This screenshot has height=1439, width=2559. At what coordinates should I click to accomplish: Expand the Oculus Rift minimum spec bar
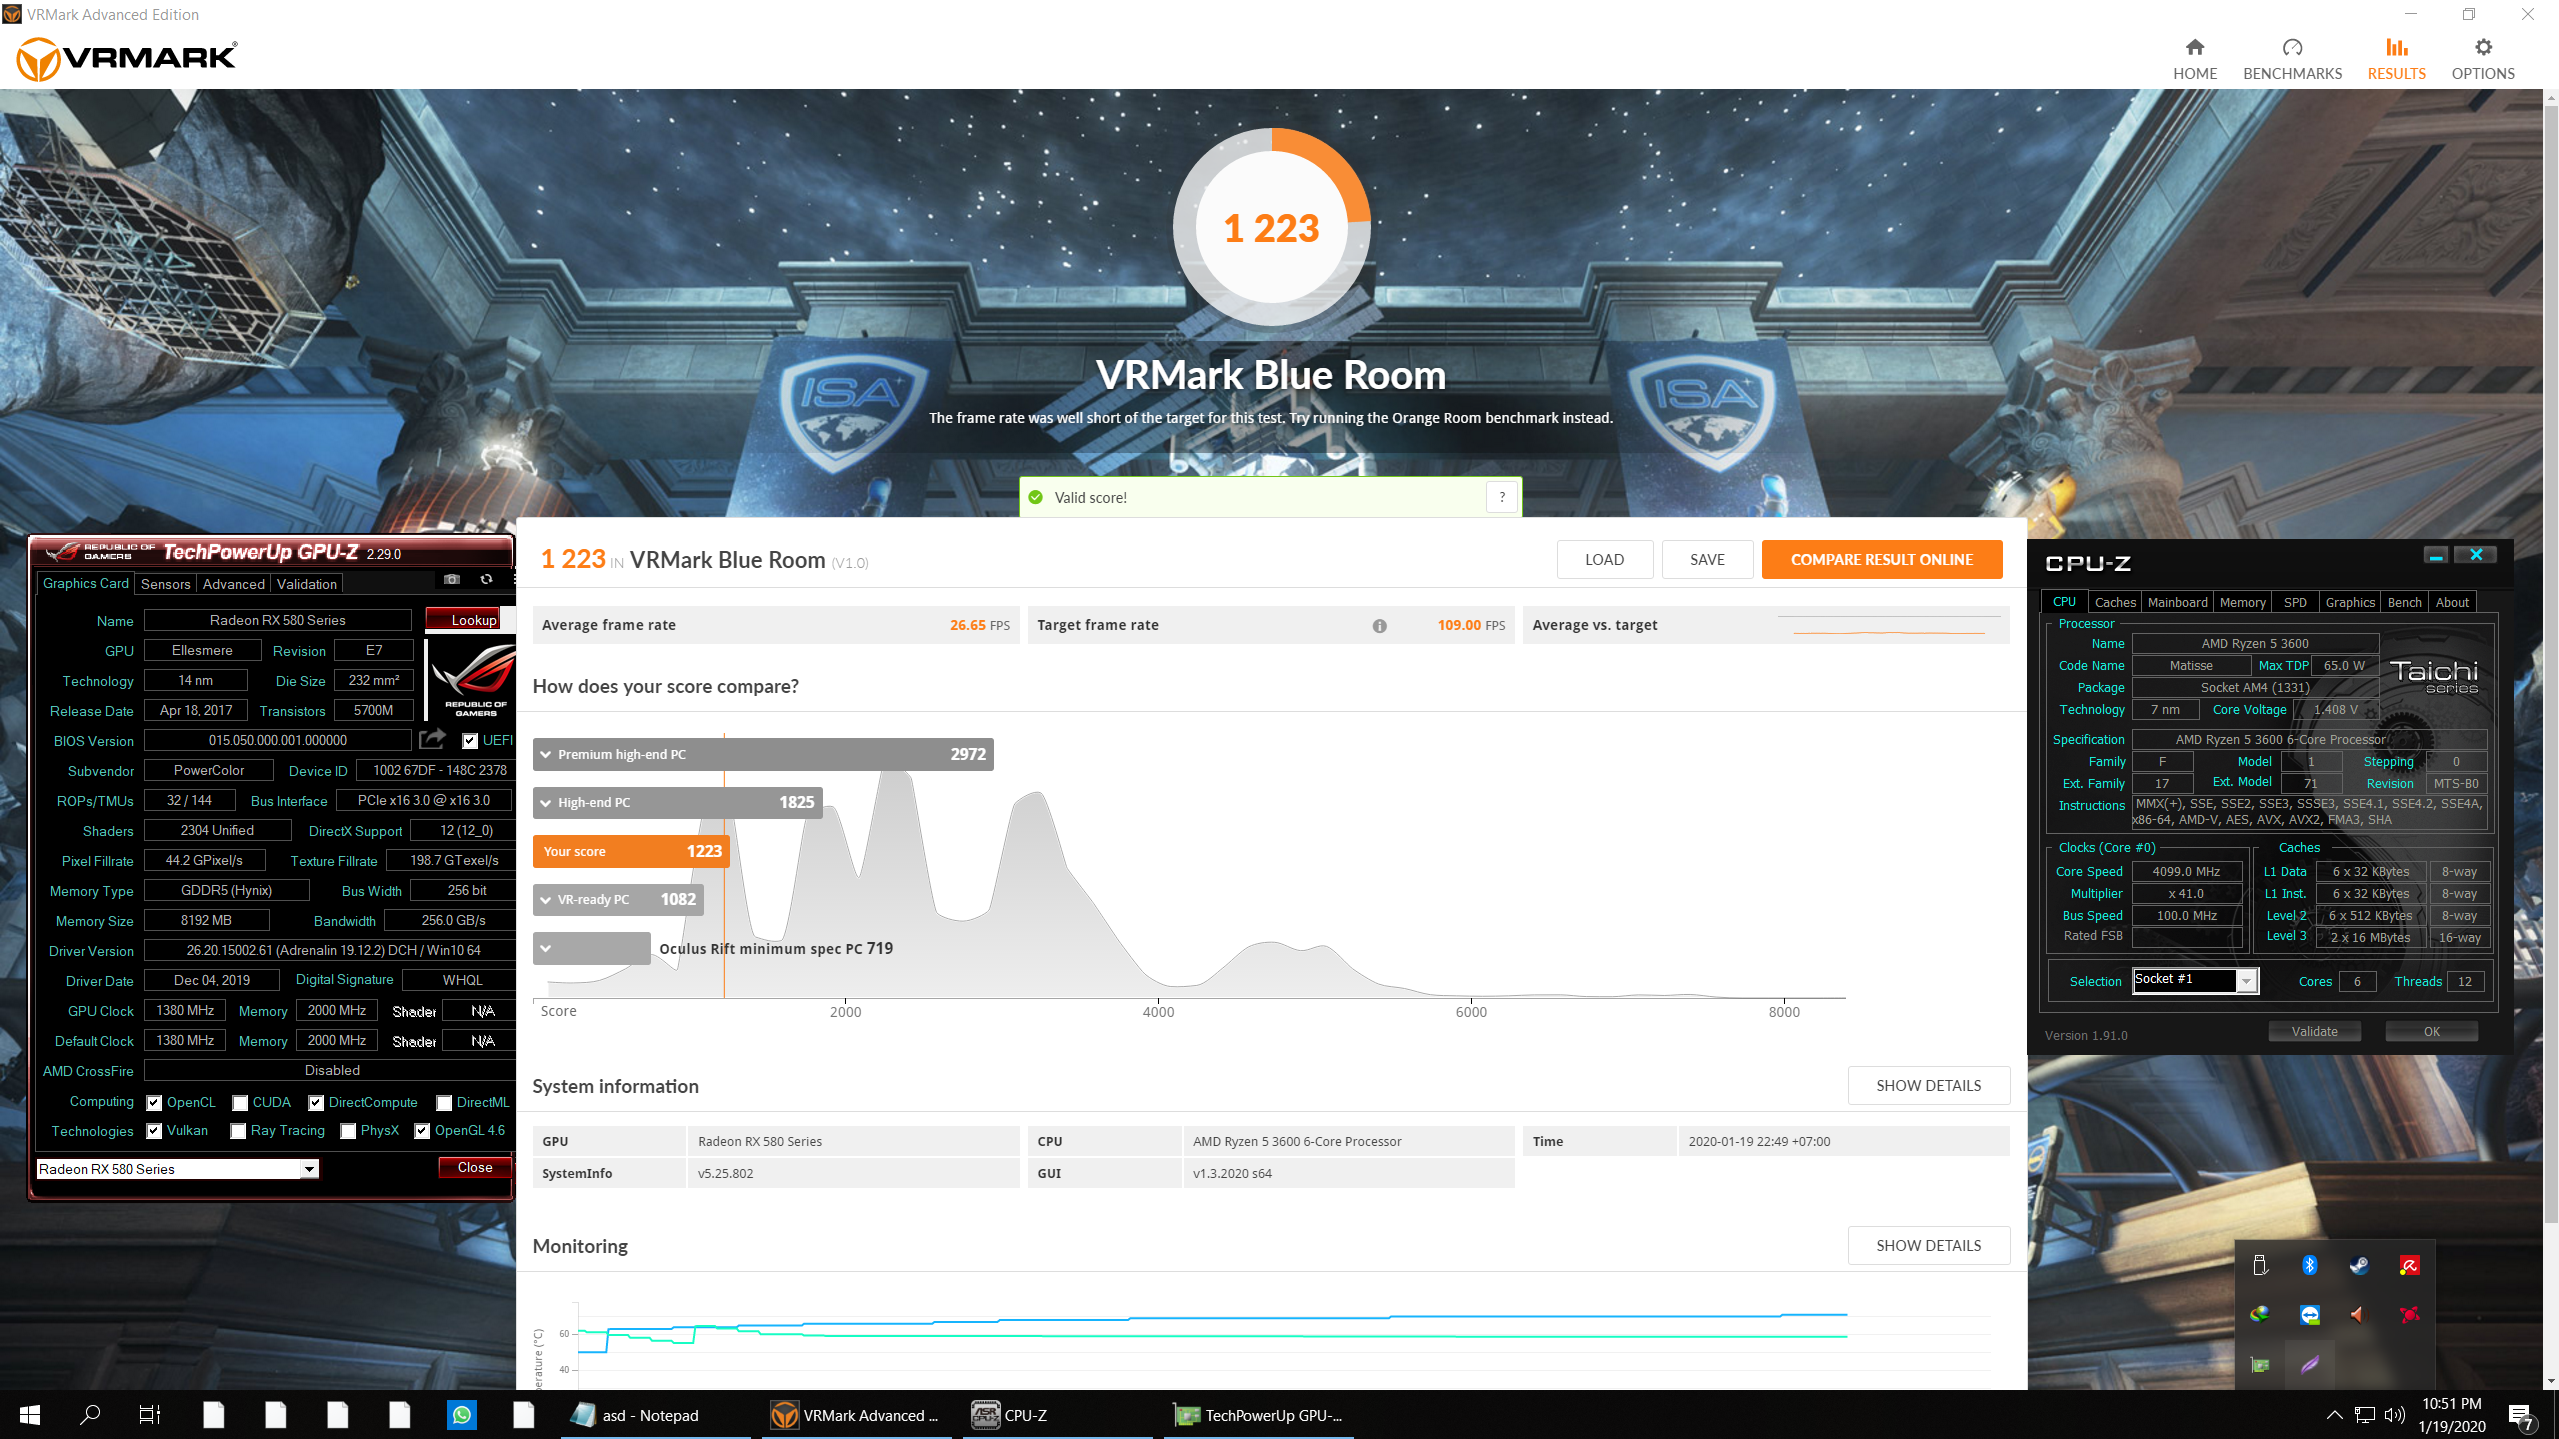point(591,948)
